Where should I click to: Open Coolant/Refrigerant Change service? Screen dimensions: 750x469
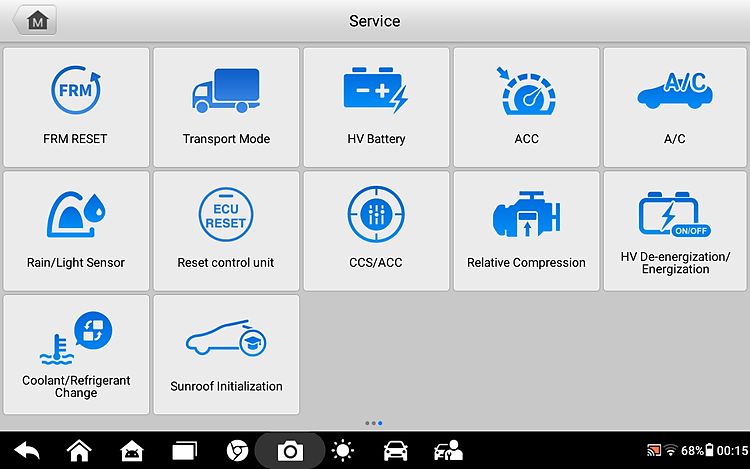tap(76, 354)
